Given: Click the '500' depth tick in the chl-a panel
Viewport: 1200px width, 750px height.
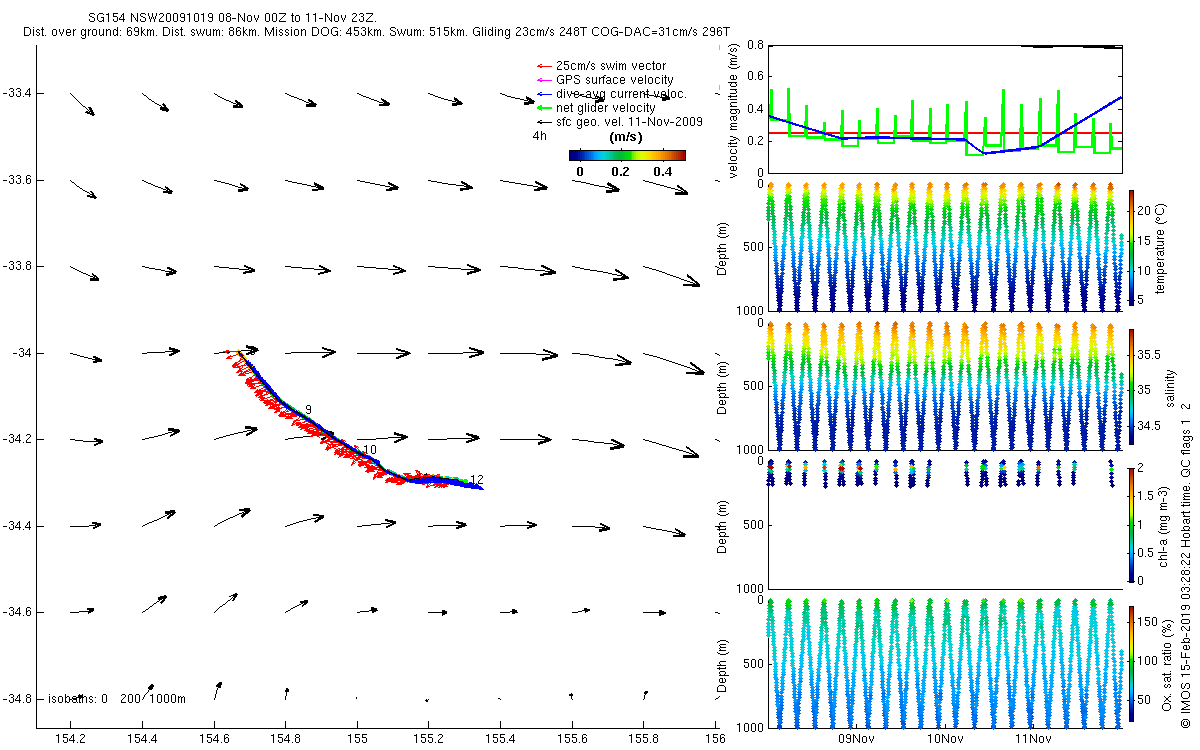Looking at the screenshot, I should coord(754,525).
